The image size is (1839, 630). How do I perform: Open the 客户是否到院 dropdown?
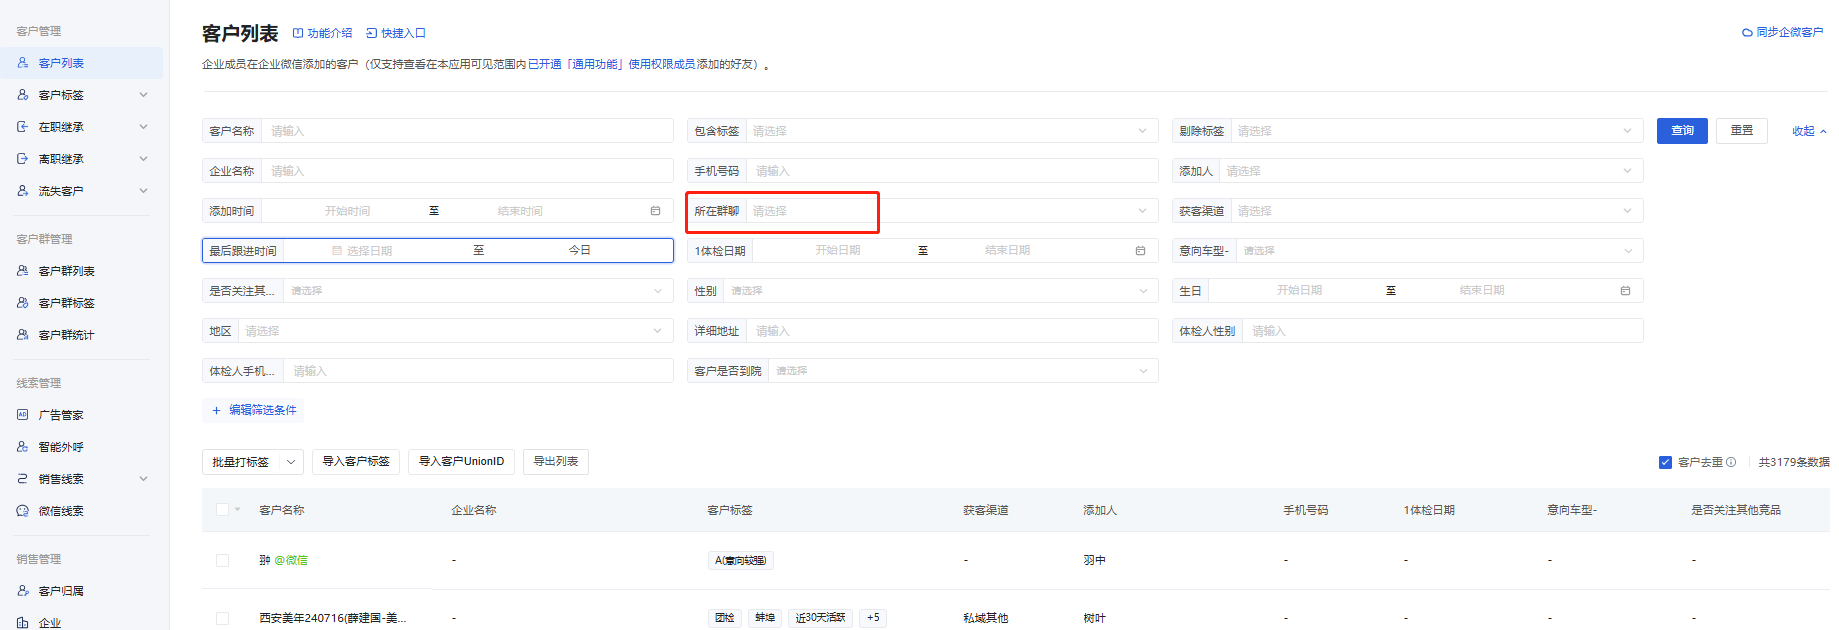tap(963, 371)
